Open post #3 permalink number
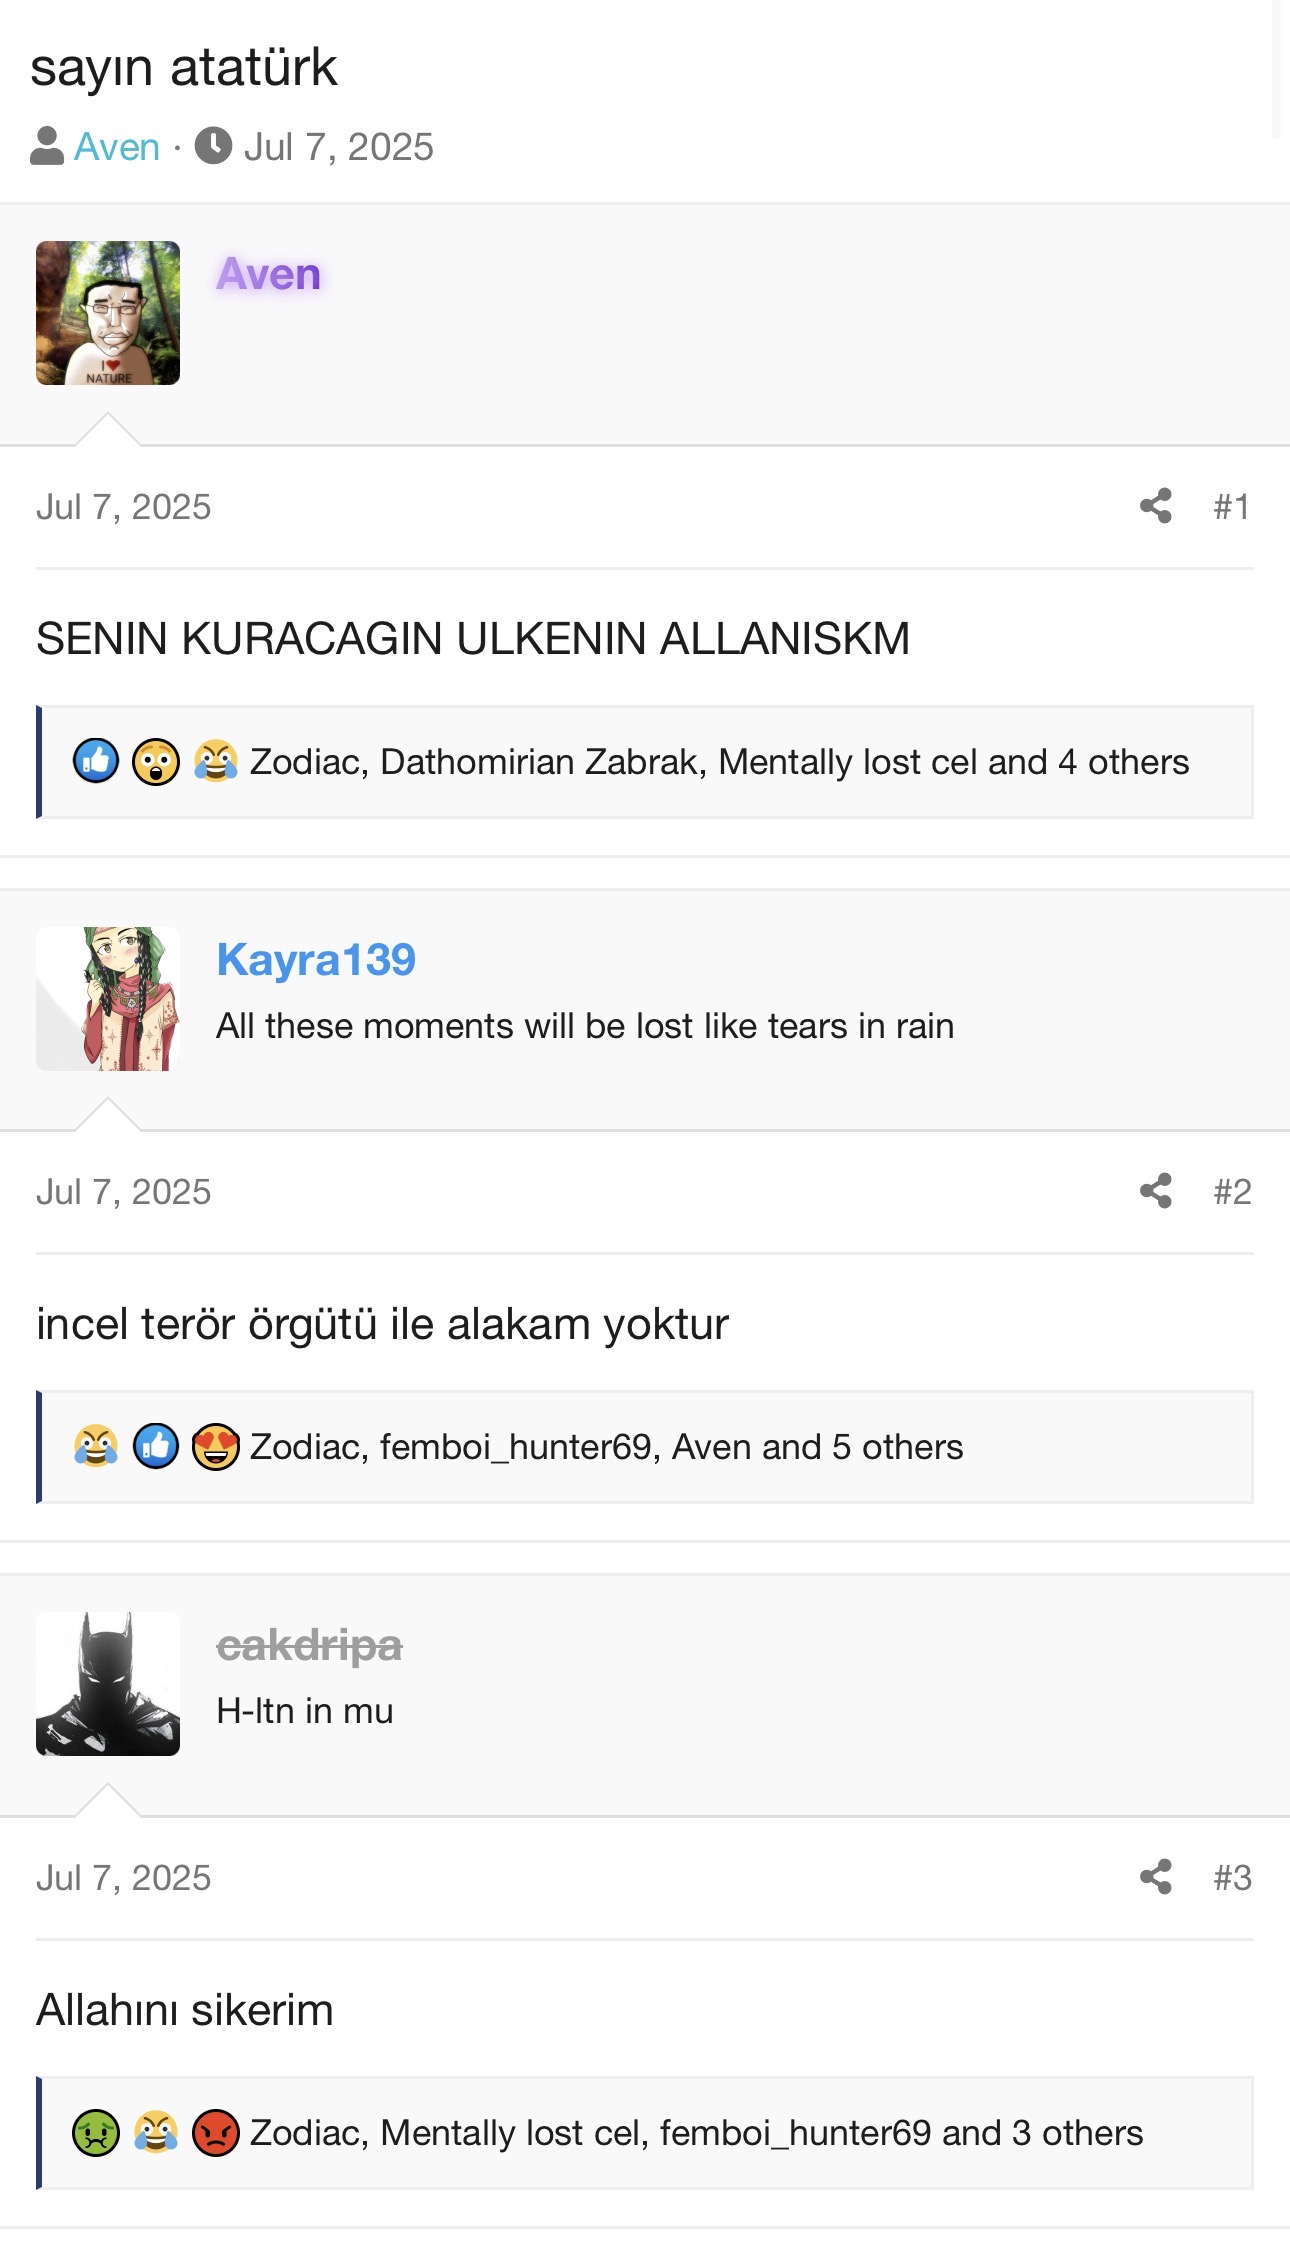 (x=1232, y=1878)
